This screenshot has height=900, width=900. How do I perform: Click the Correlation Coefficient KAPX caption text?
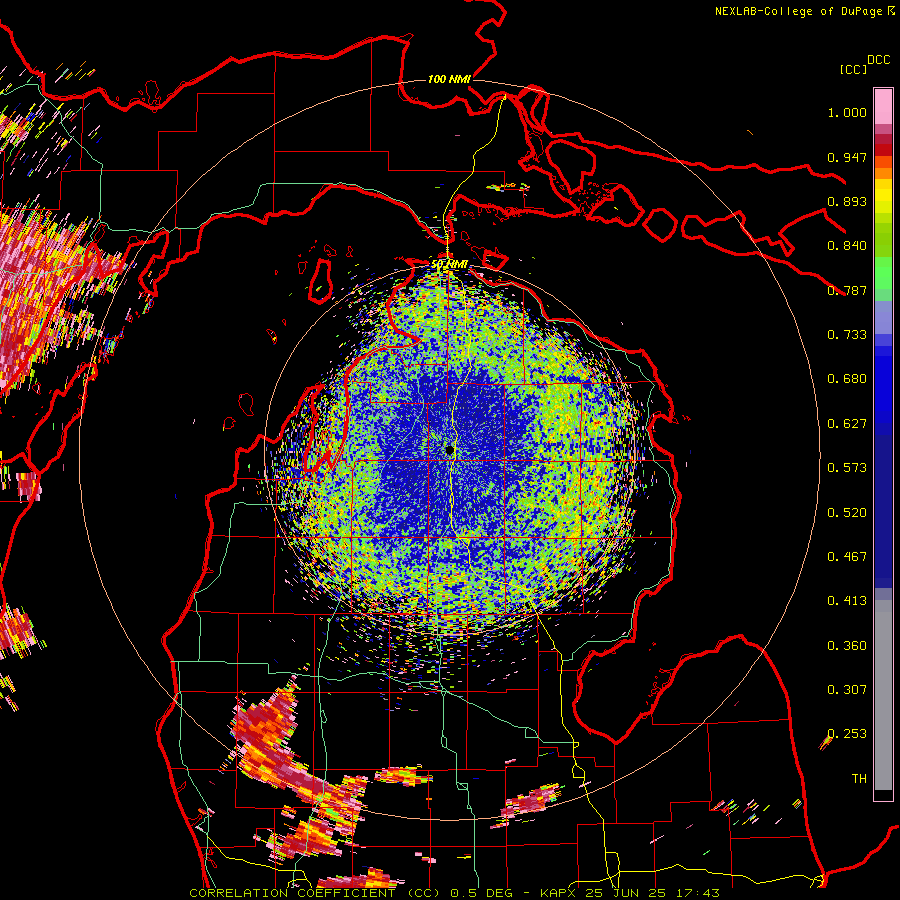point(454,893)
